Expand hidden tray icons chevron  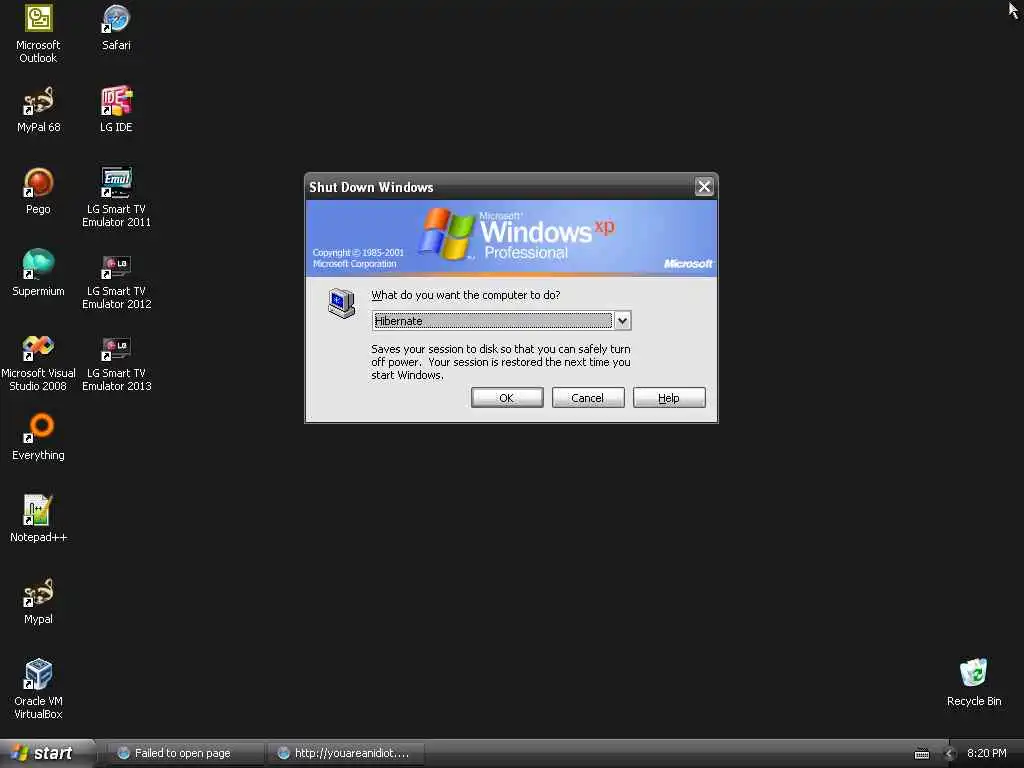950,754
